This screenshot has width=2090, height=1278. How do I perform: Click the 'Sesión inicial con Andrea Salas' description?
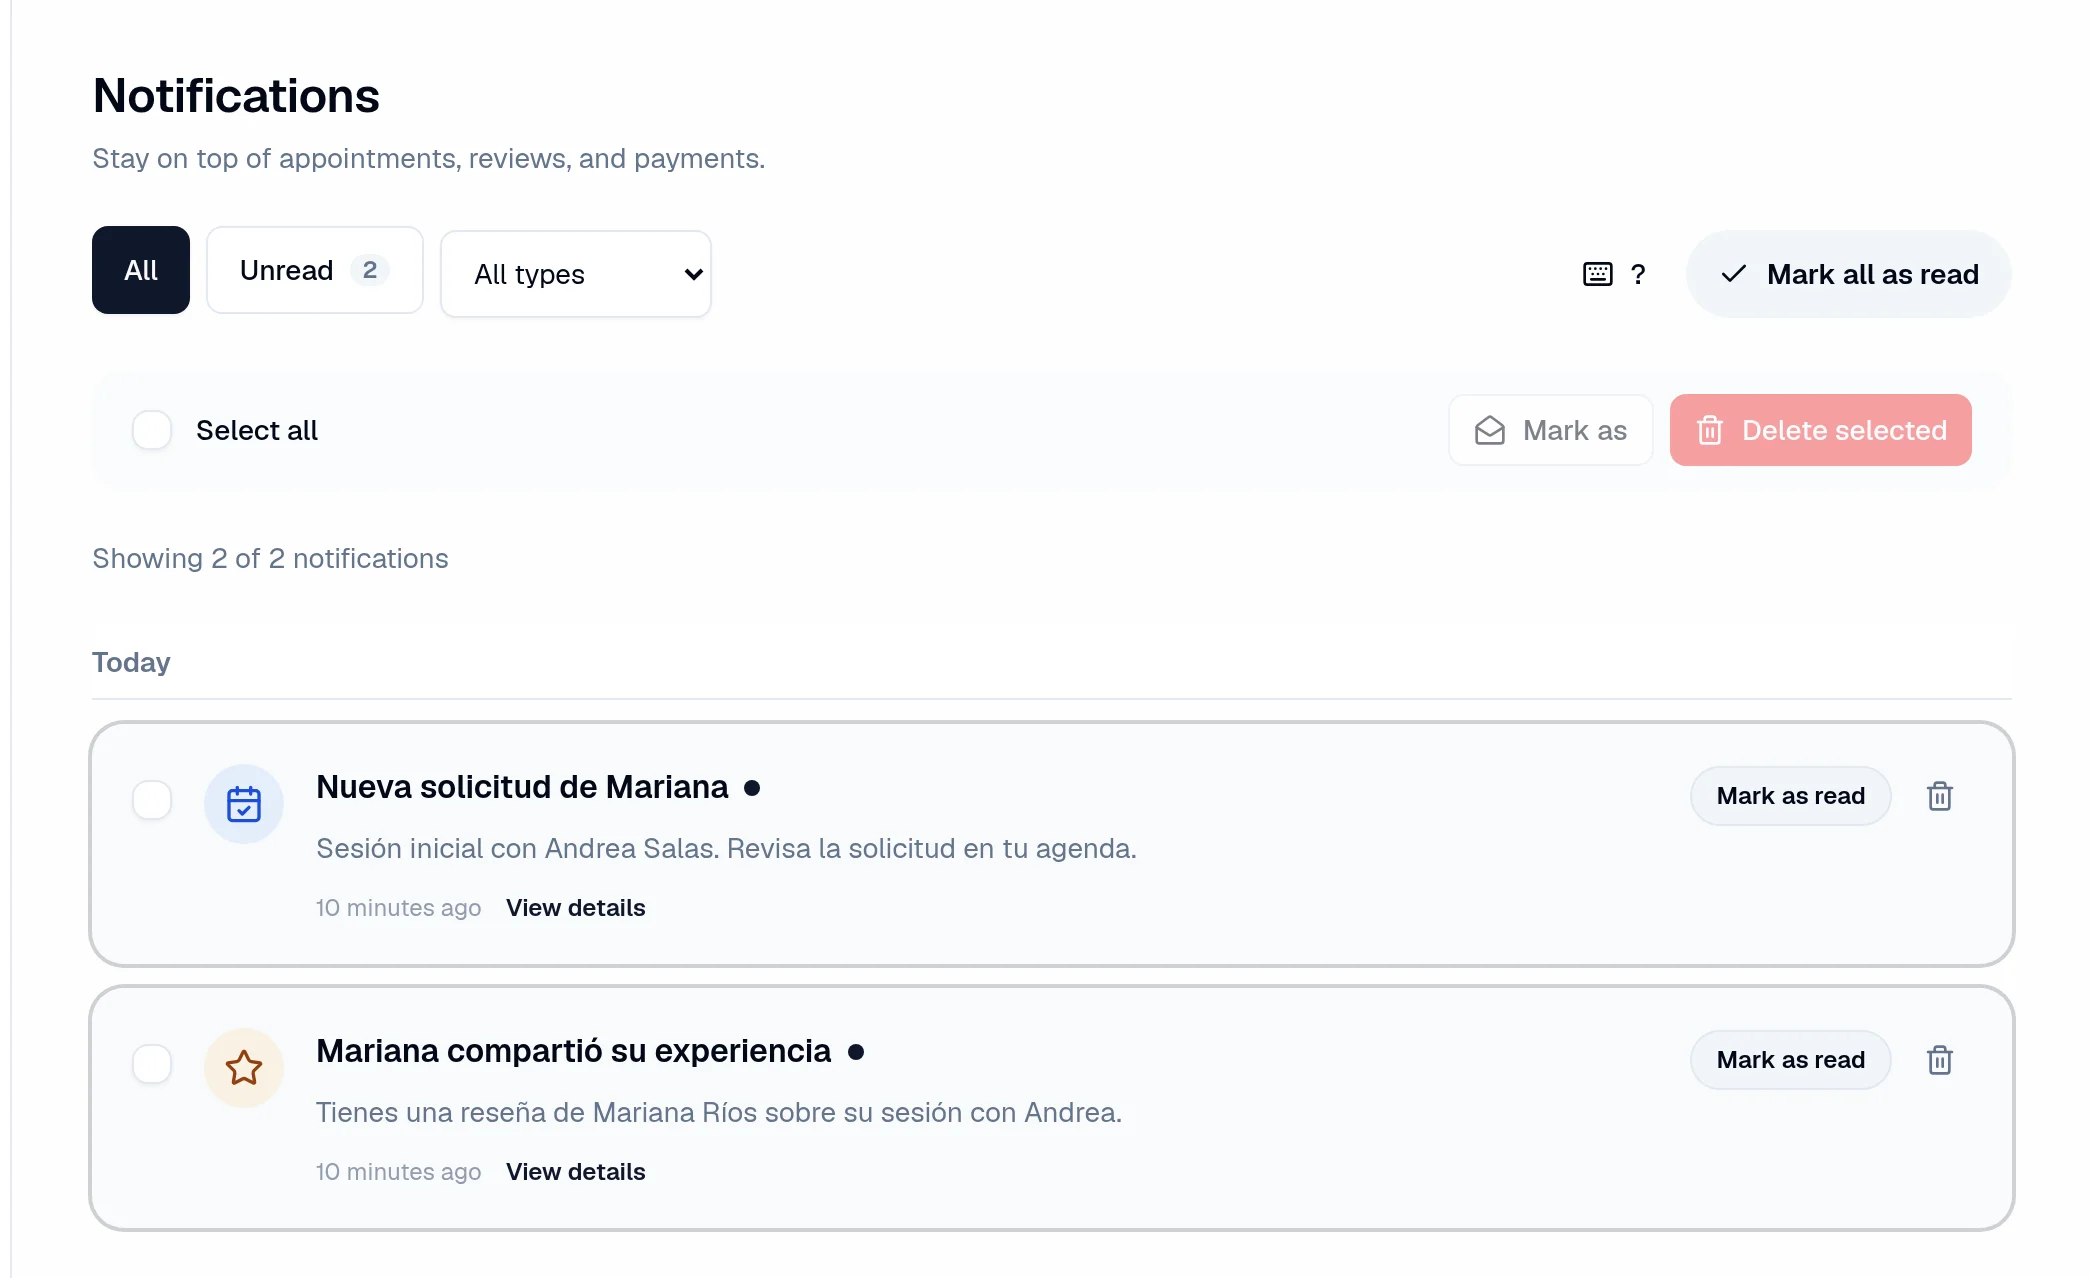coord(726,848)
